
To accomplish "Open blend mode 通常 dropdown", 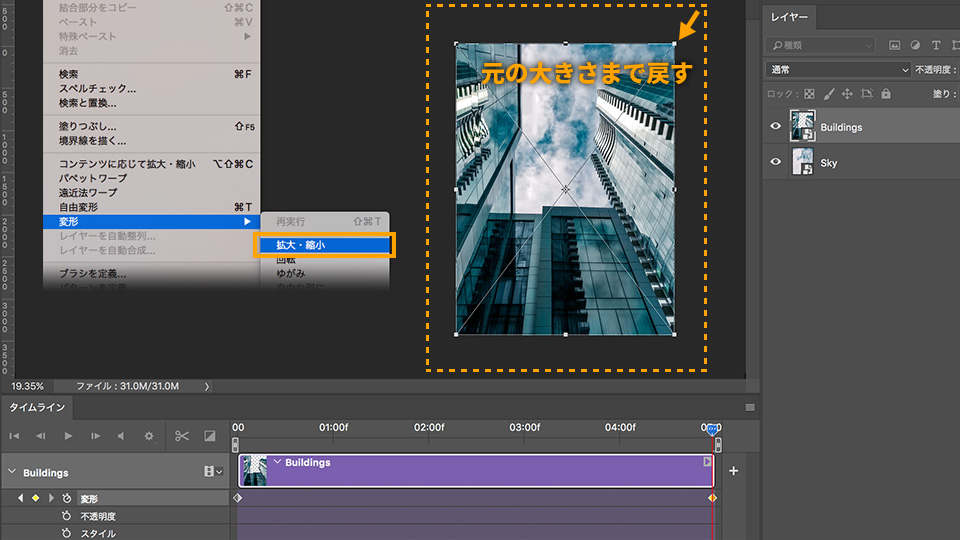I will point(838,70).
